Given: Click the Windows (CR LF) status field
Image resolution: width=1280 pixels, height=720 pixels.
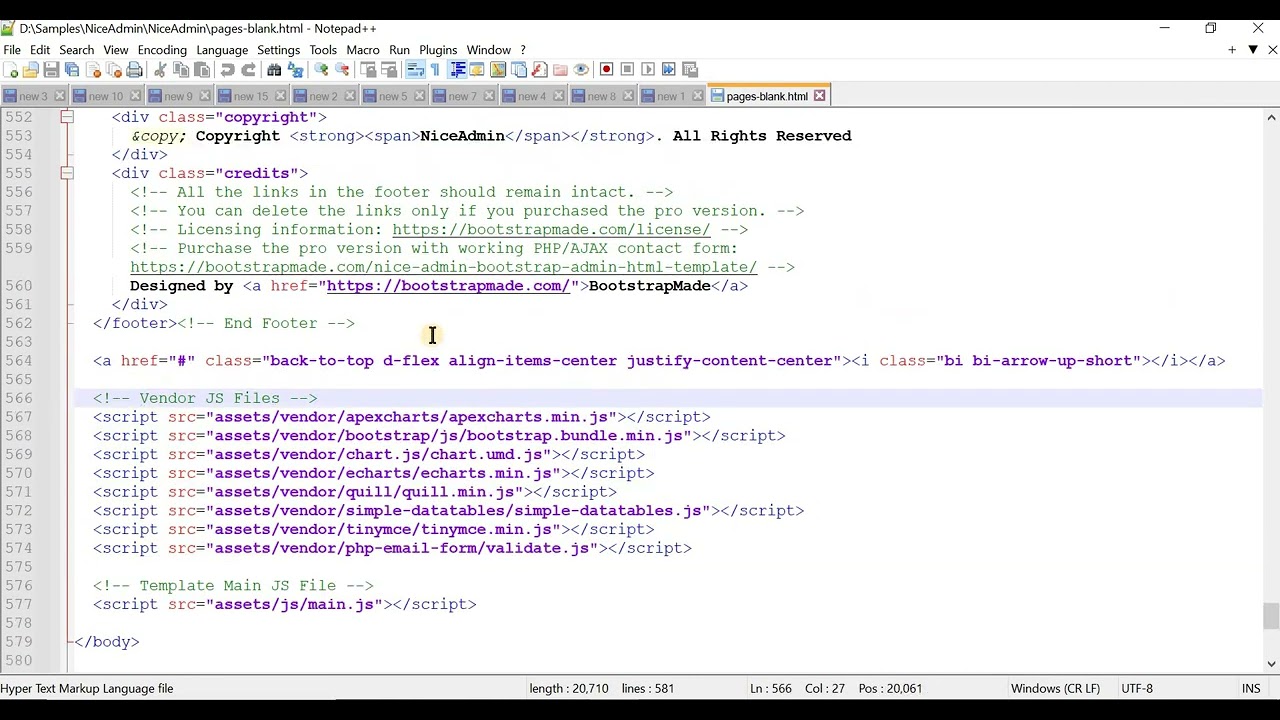Looking at the screenshot, I should click(x=1055, y=688).
